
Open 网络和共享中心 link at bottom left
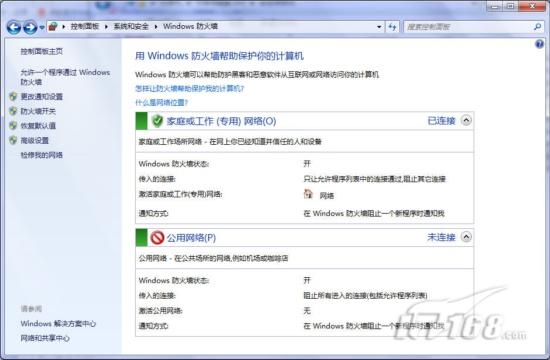[45, 338]
